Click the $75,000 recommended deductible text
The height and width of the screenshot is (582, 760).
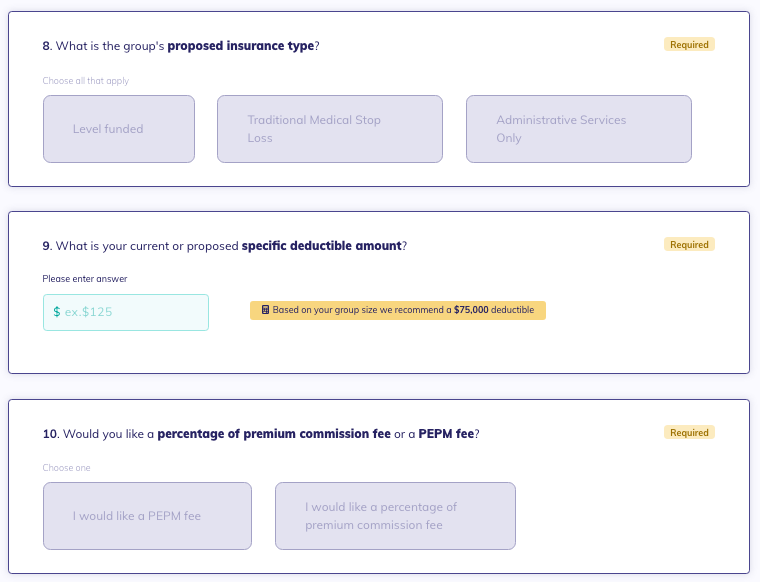471,310
